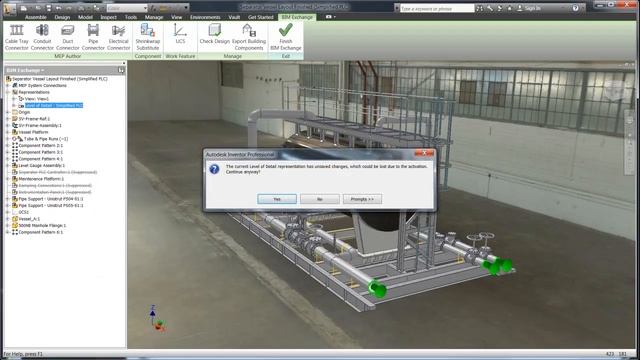Select suppressed Separator PLC Controller item
The height and width of the screenshot is (360, 640).
tap(58, 172)
